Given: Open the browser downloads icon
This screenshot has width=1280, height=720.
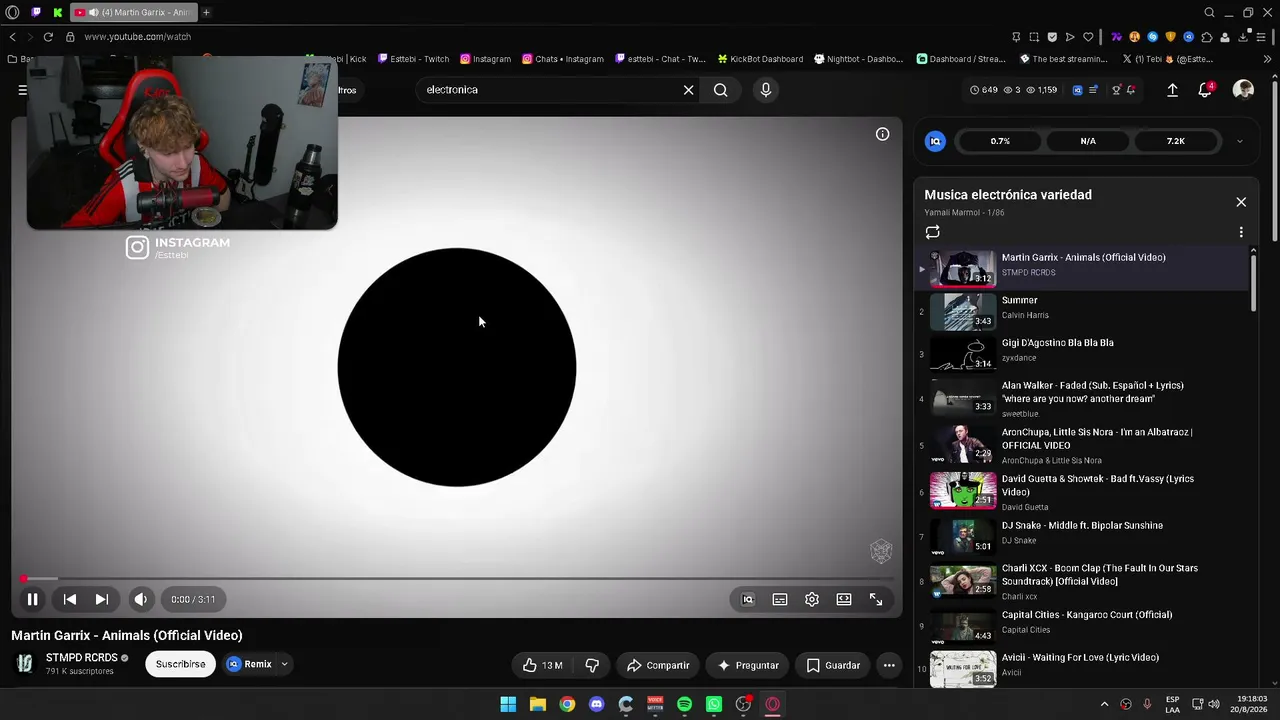Looking at the screenshot, I should [1243, 37].
